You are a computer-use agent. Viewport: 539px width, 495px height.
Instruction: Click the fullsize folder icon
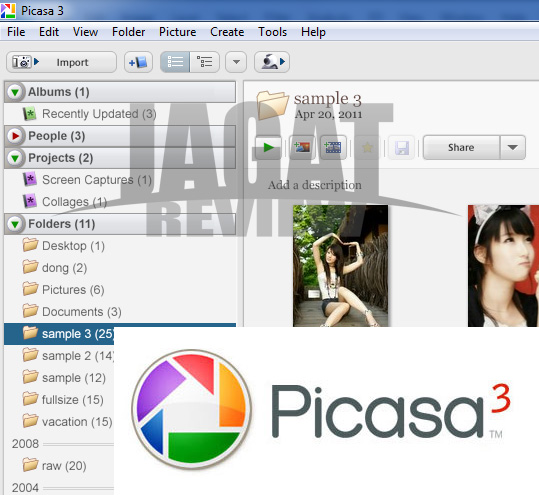30,399
